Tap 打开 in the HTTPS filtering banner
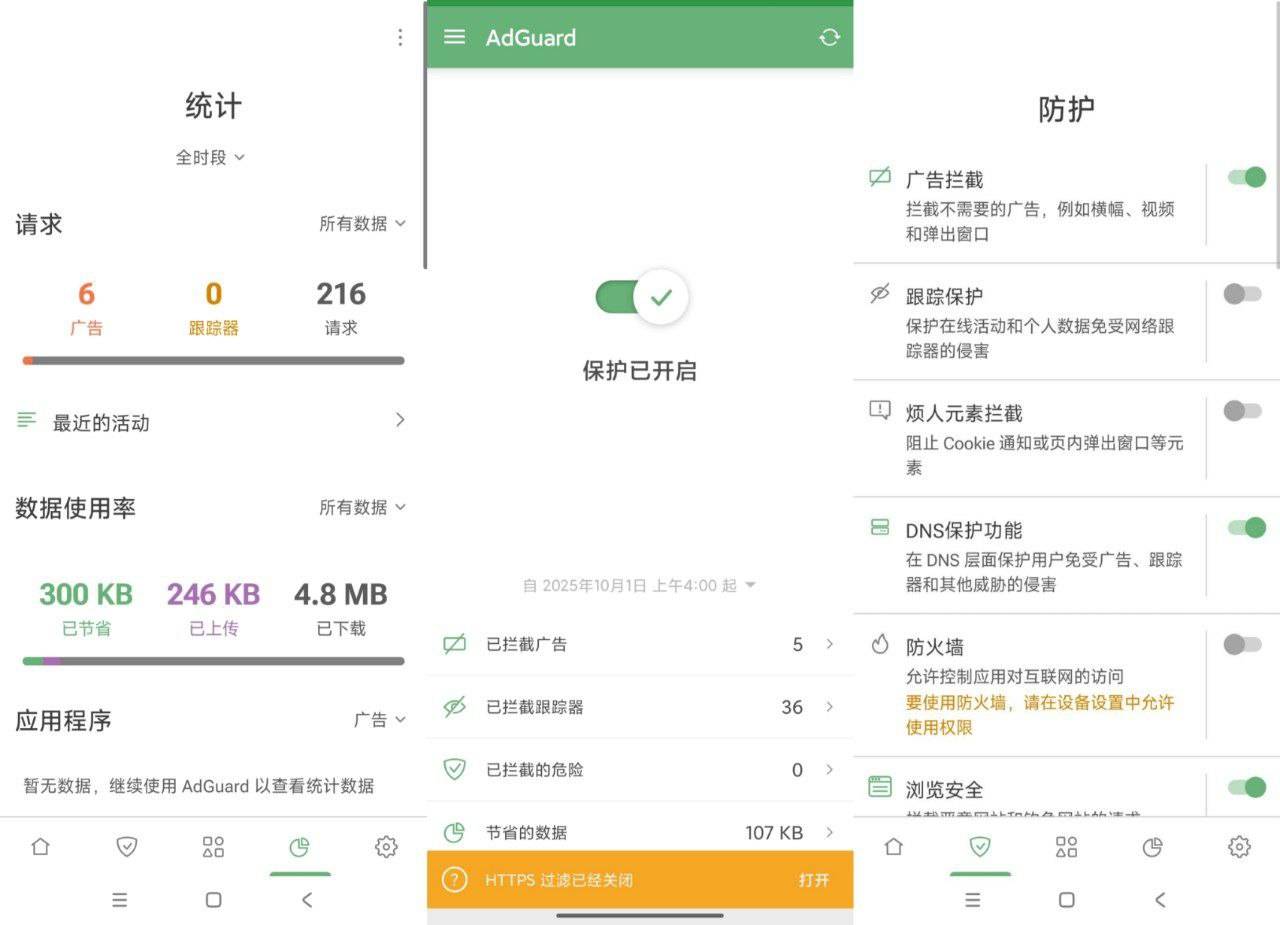Viewport: 1280px width, 925px height. [x=813, y=880]
